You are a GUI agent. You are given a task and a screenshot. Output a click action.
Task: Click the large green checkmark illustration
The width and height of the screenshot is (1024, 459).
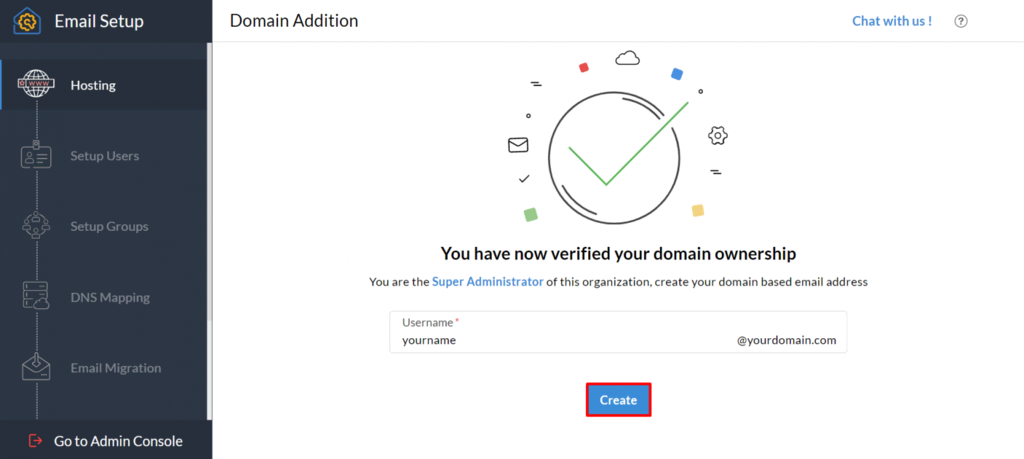[617, 146]
